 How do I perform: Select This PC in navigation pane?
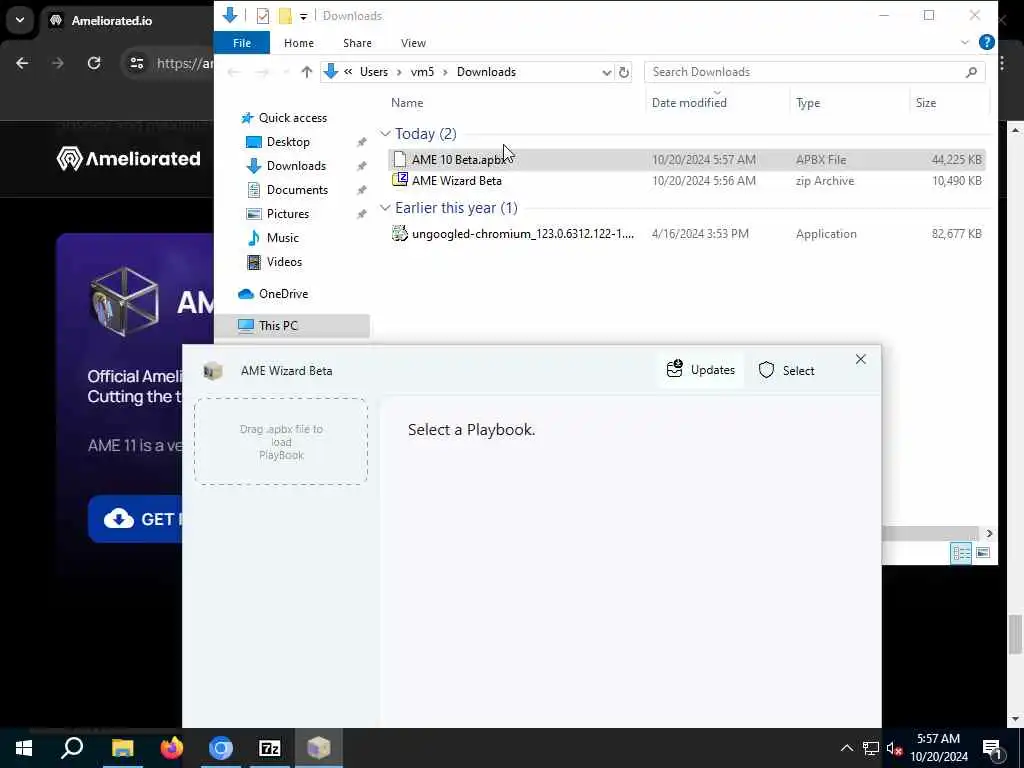[x=292, y=325]
